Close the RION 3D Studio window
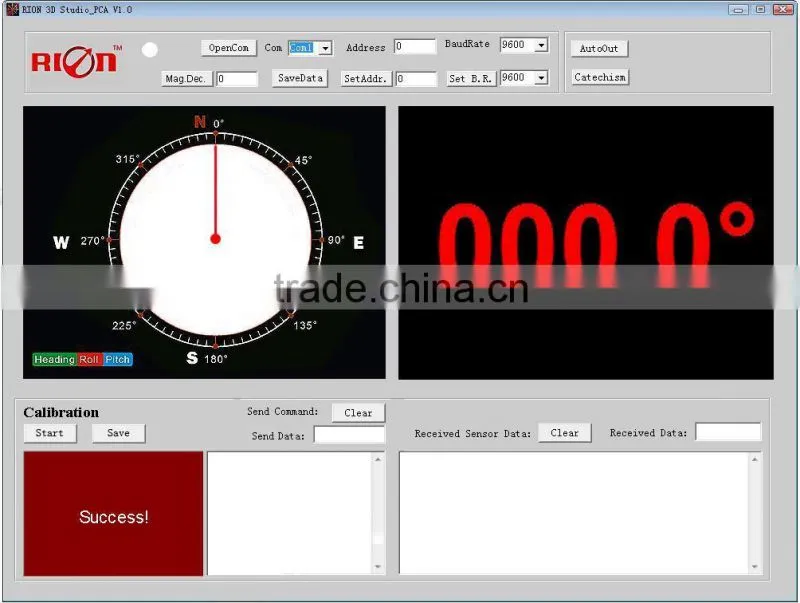800x603 pixels. (x=783, y=9)
